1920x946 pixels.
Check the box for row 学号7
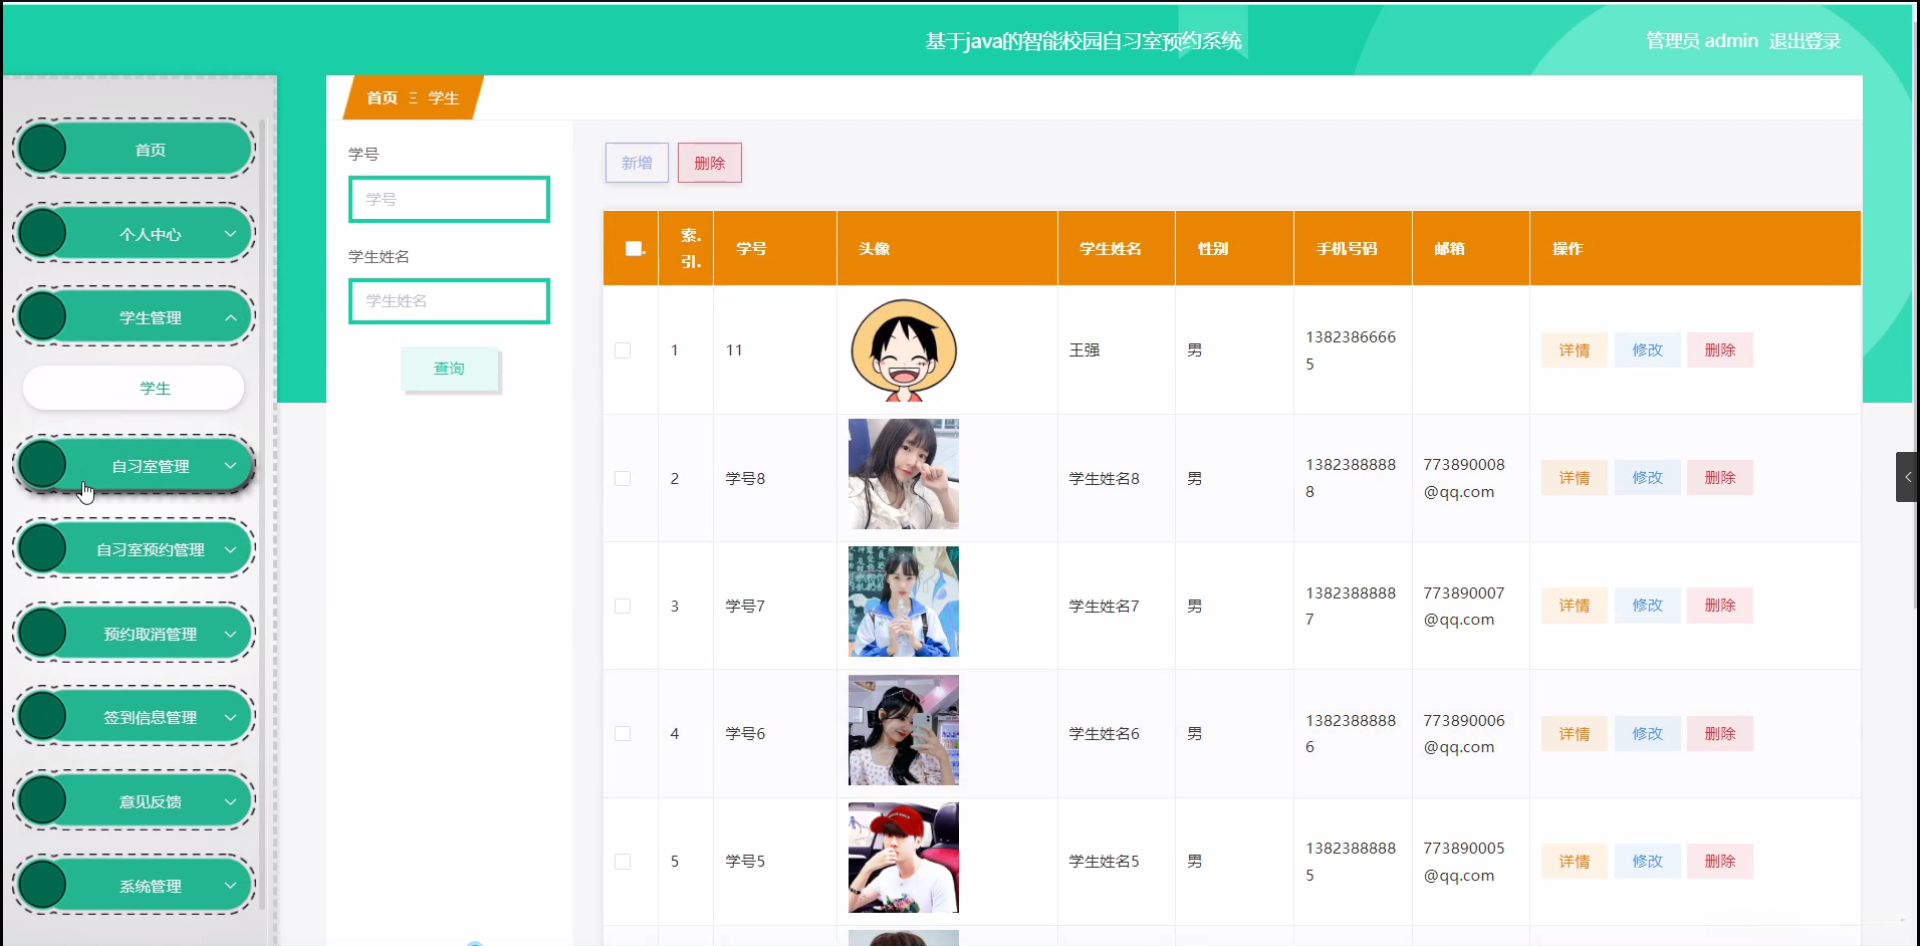point(622,606)
